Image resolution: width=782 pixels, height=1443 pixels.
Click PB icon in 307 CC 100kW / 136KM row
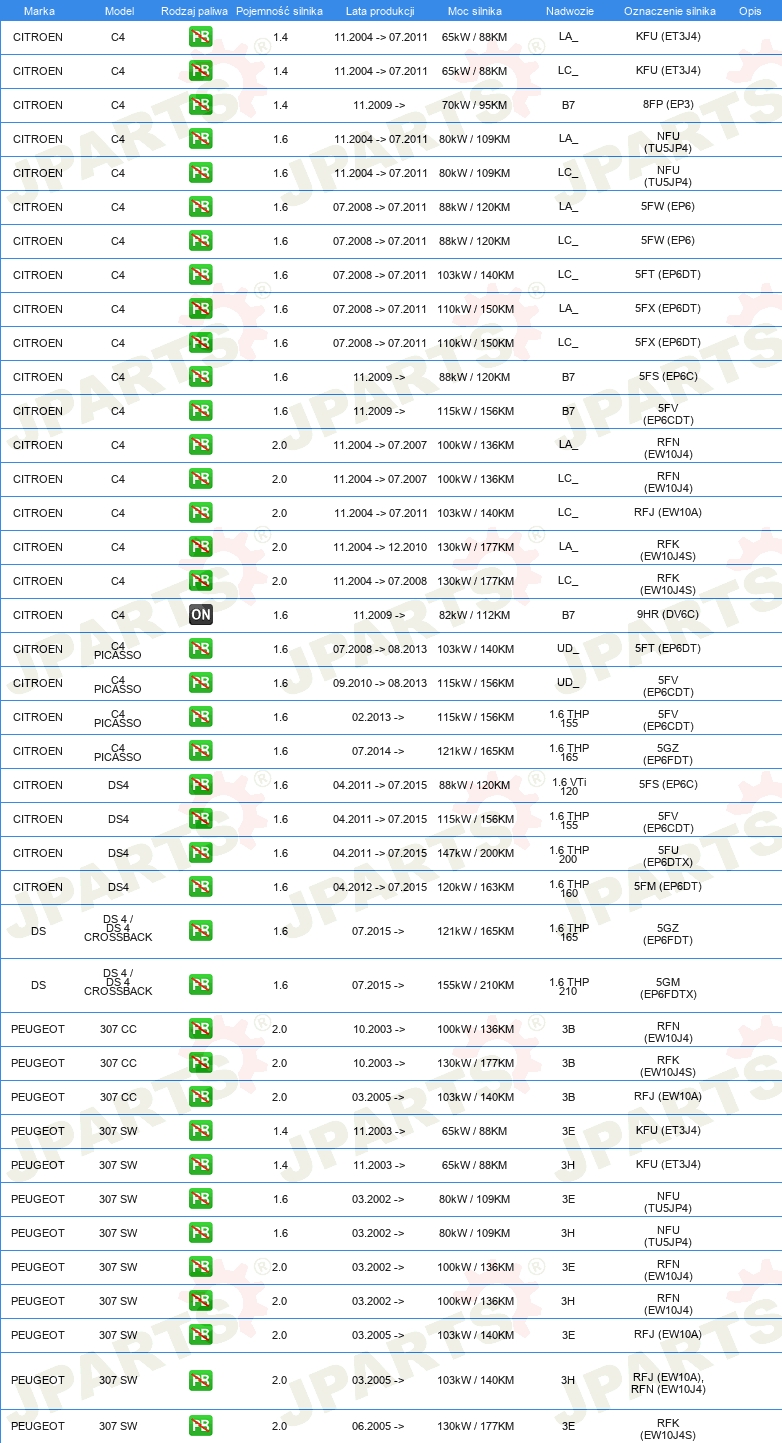(200, 1029)
